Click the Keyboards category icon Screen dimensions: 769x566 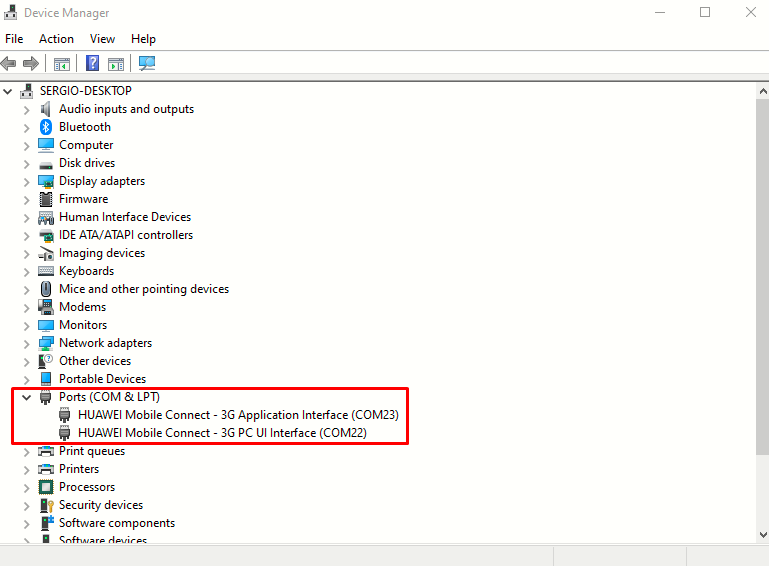[x=46, y=271]
